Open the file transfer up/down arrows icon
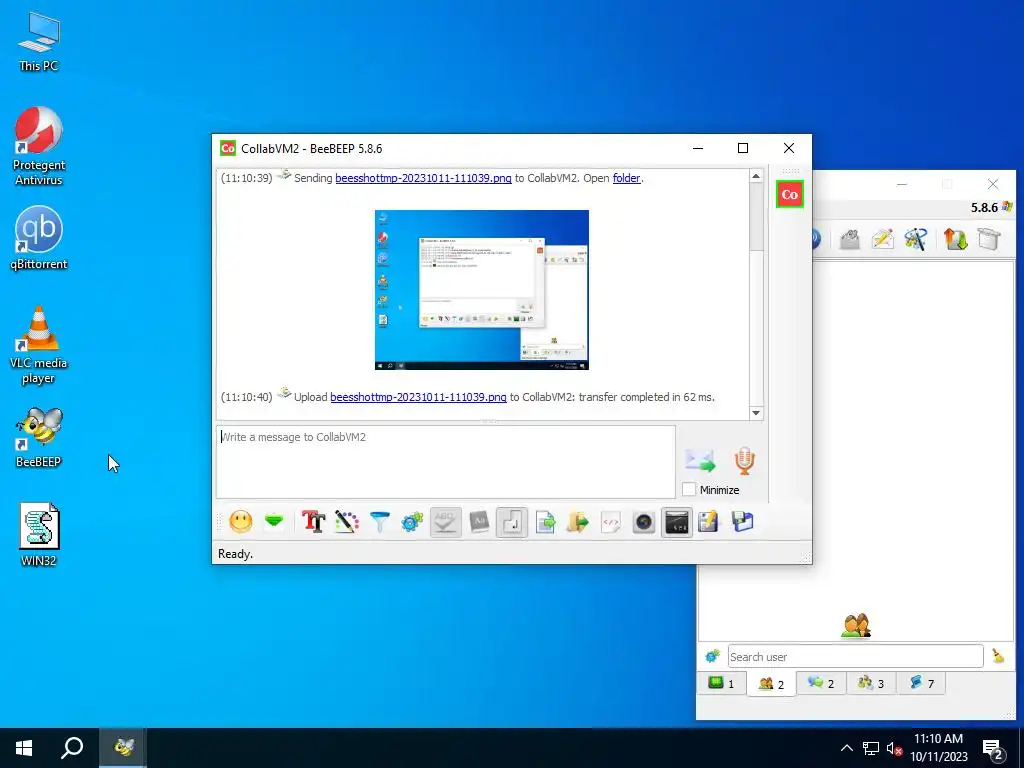This screenshot has height=768, width=1024. 955,239
